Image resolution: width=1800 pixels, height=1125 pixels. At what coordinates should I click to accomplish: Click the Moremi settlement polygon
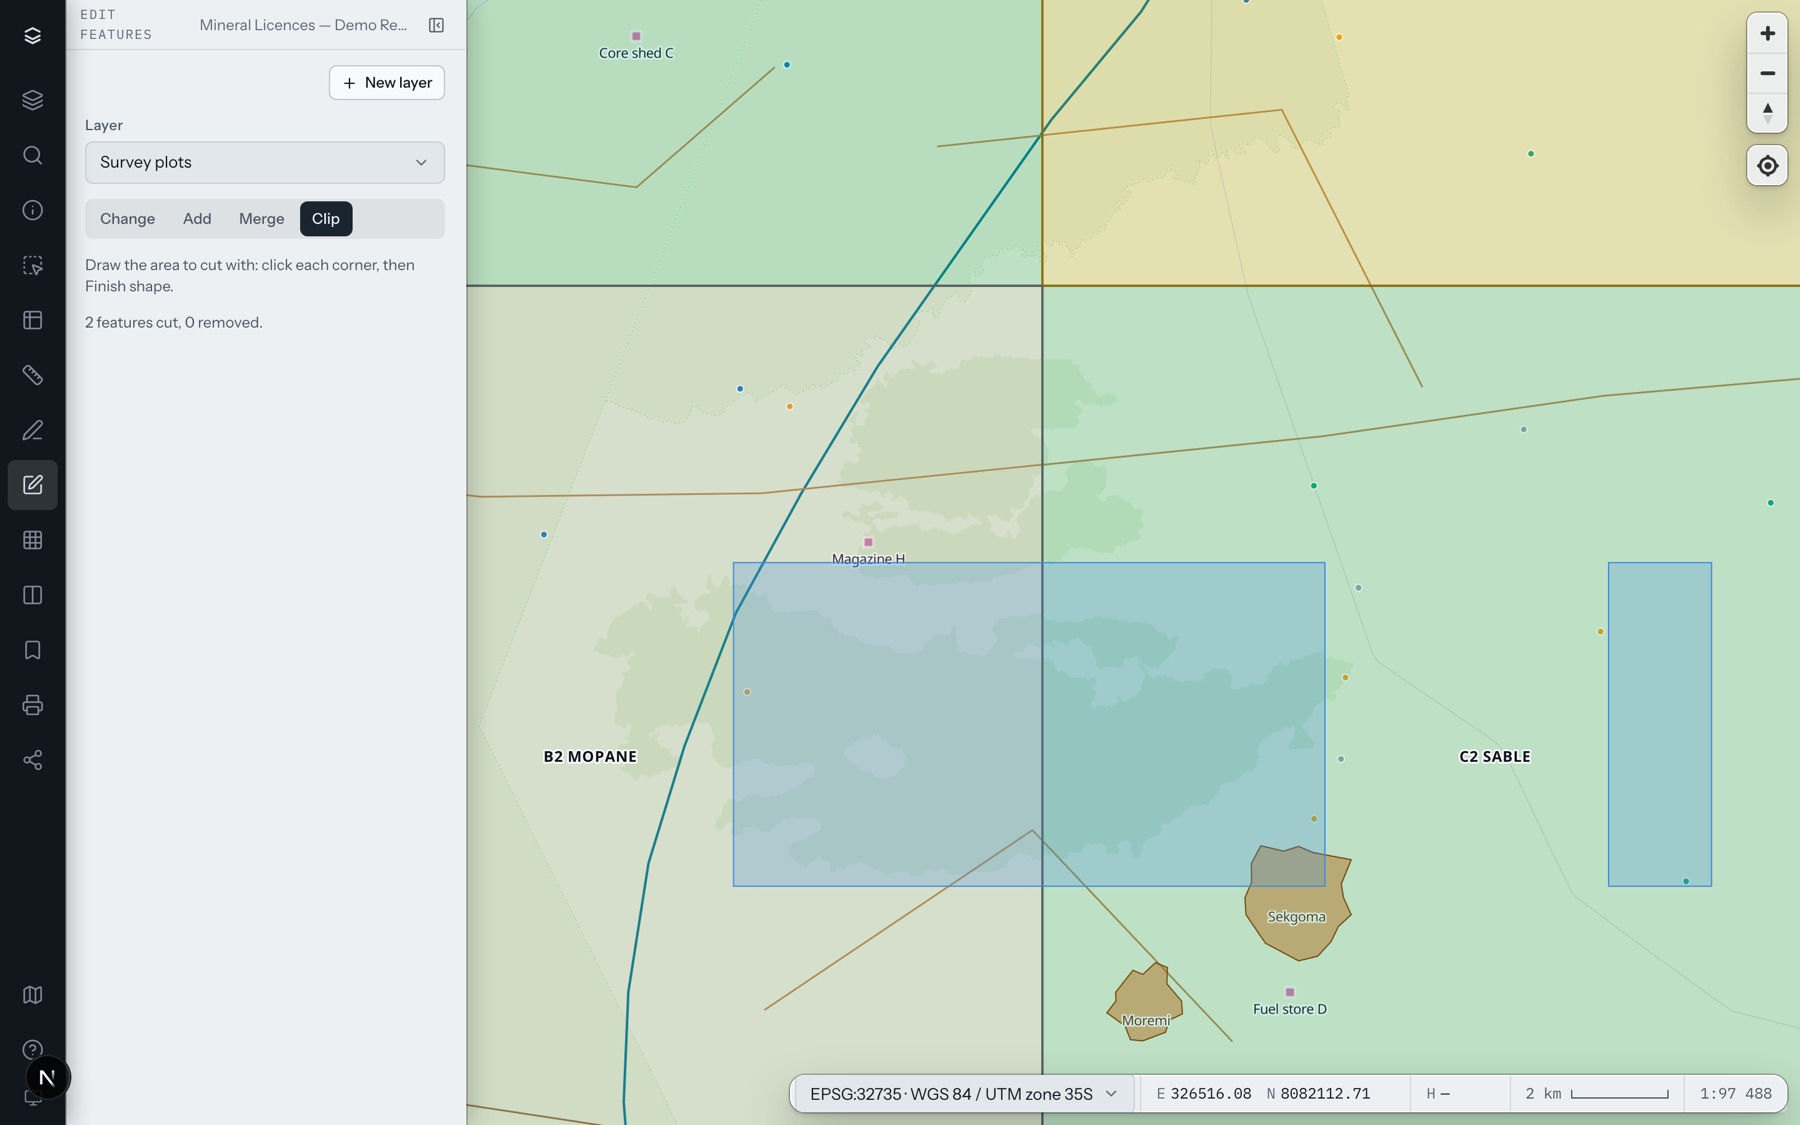coord(1146,1003)
